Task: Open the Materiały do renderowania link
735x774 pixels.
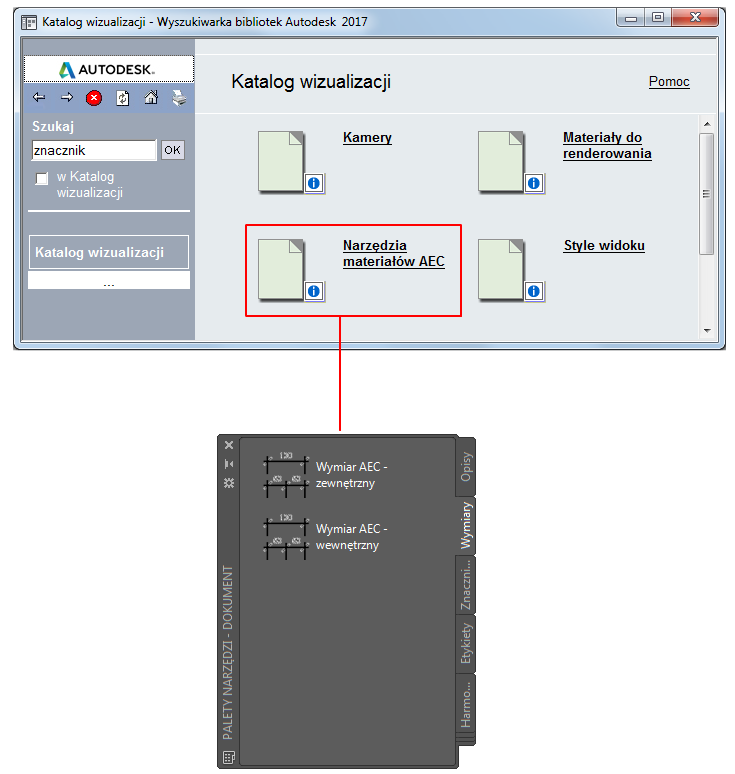Action: pyautogui.click(x=607, y=145)
